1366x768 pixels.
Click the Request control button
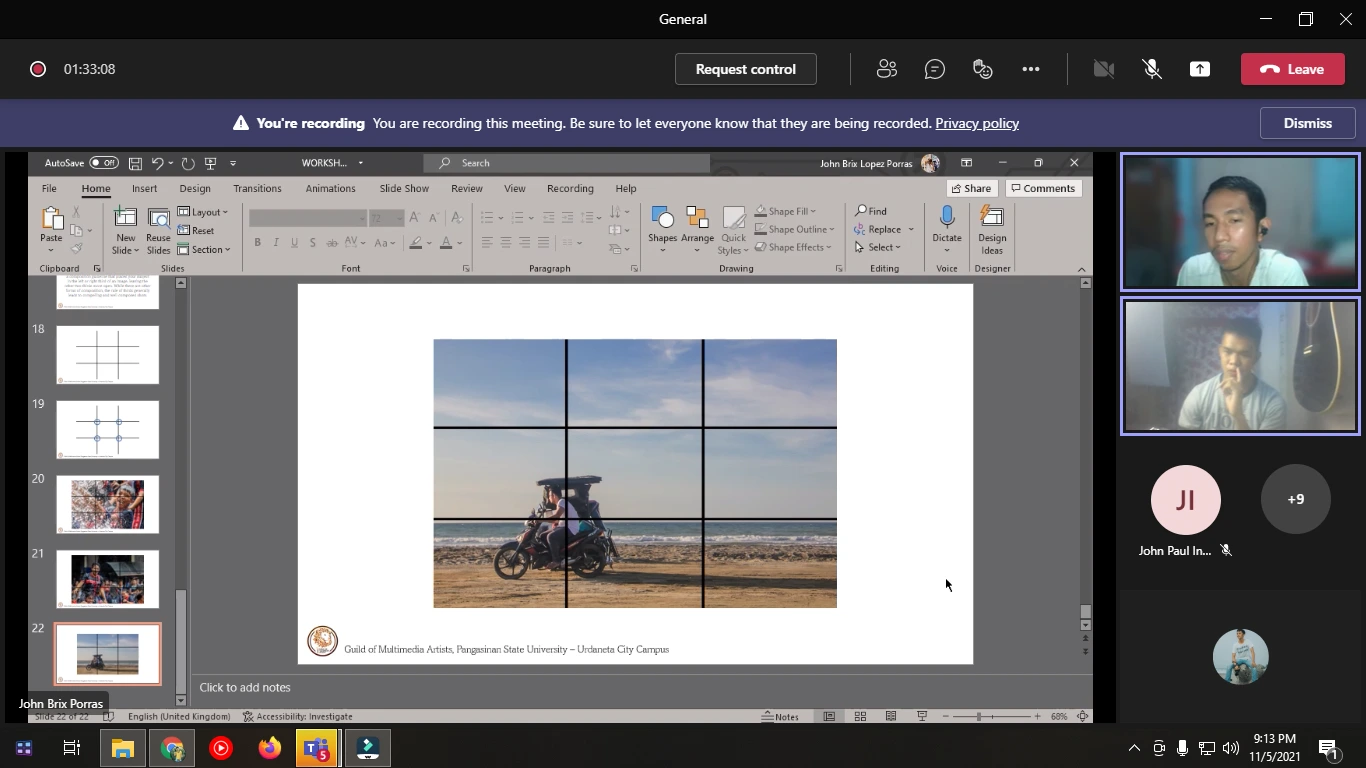pyautogui.click(x=745, y=69)
